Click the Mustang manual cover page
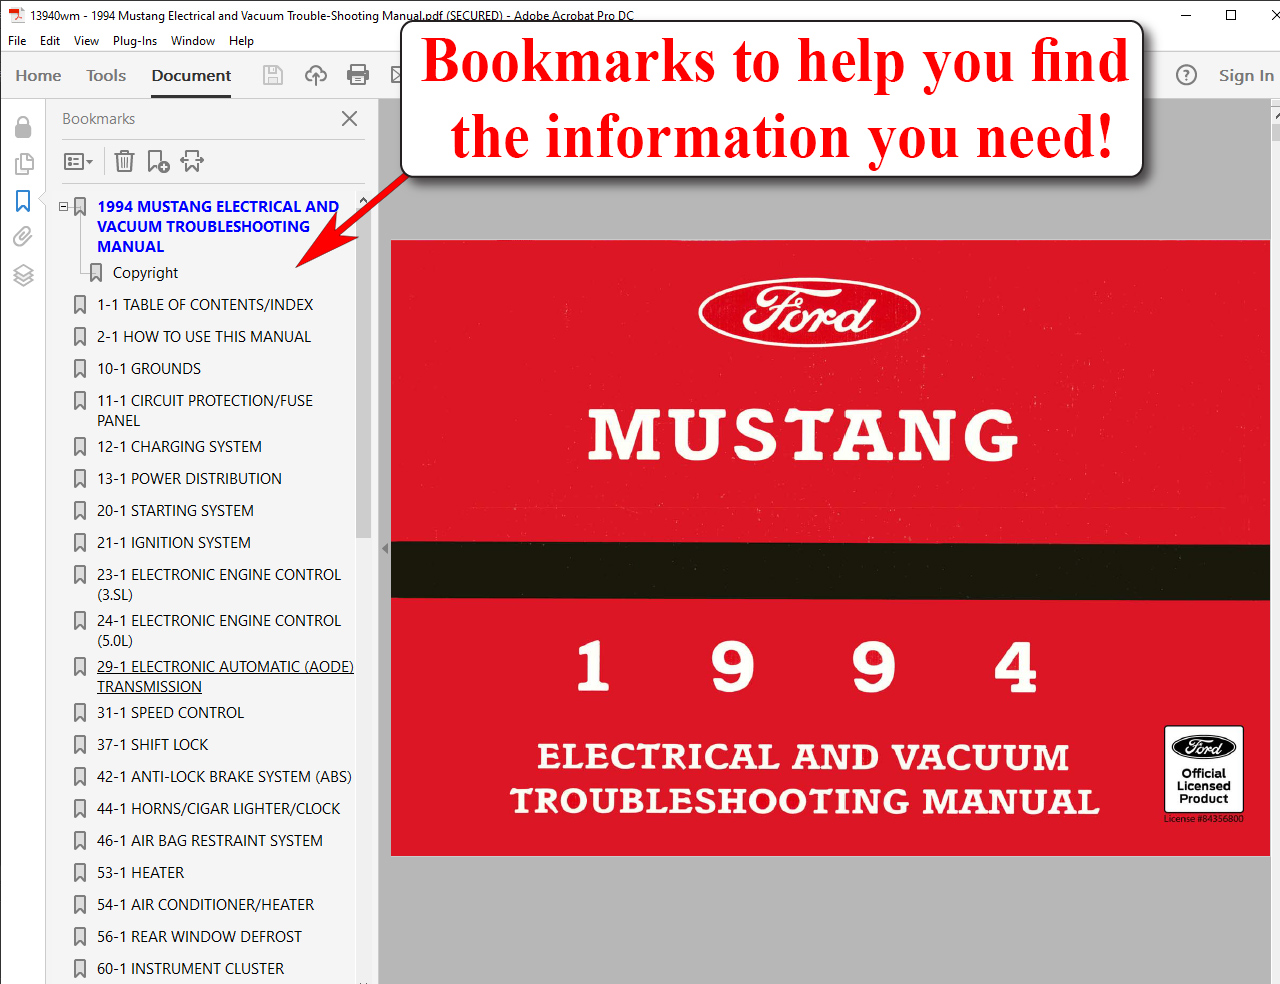The image size is (1280, 984). pos(830,548)
